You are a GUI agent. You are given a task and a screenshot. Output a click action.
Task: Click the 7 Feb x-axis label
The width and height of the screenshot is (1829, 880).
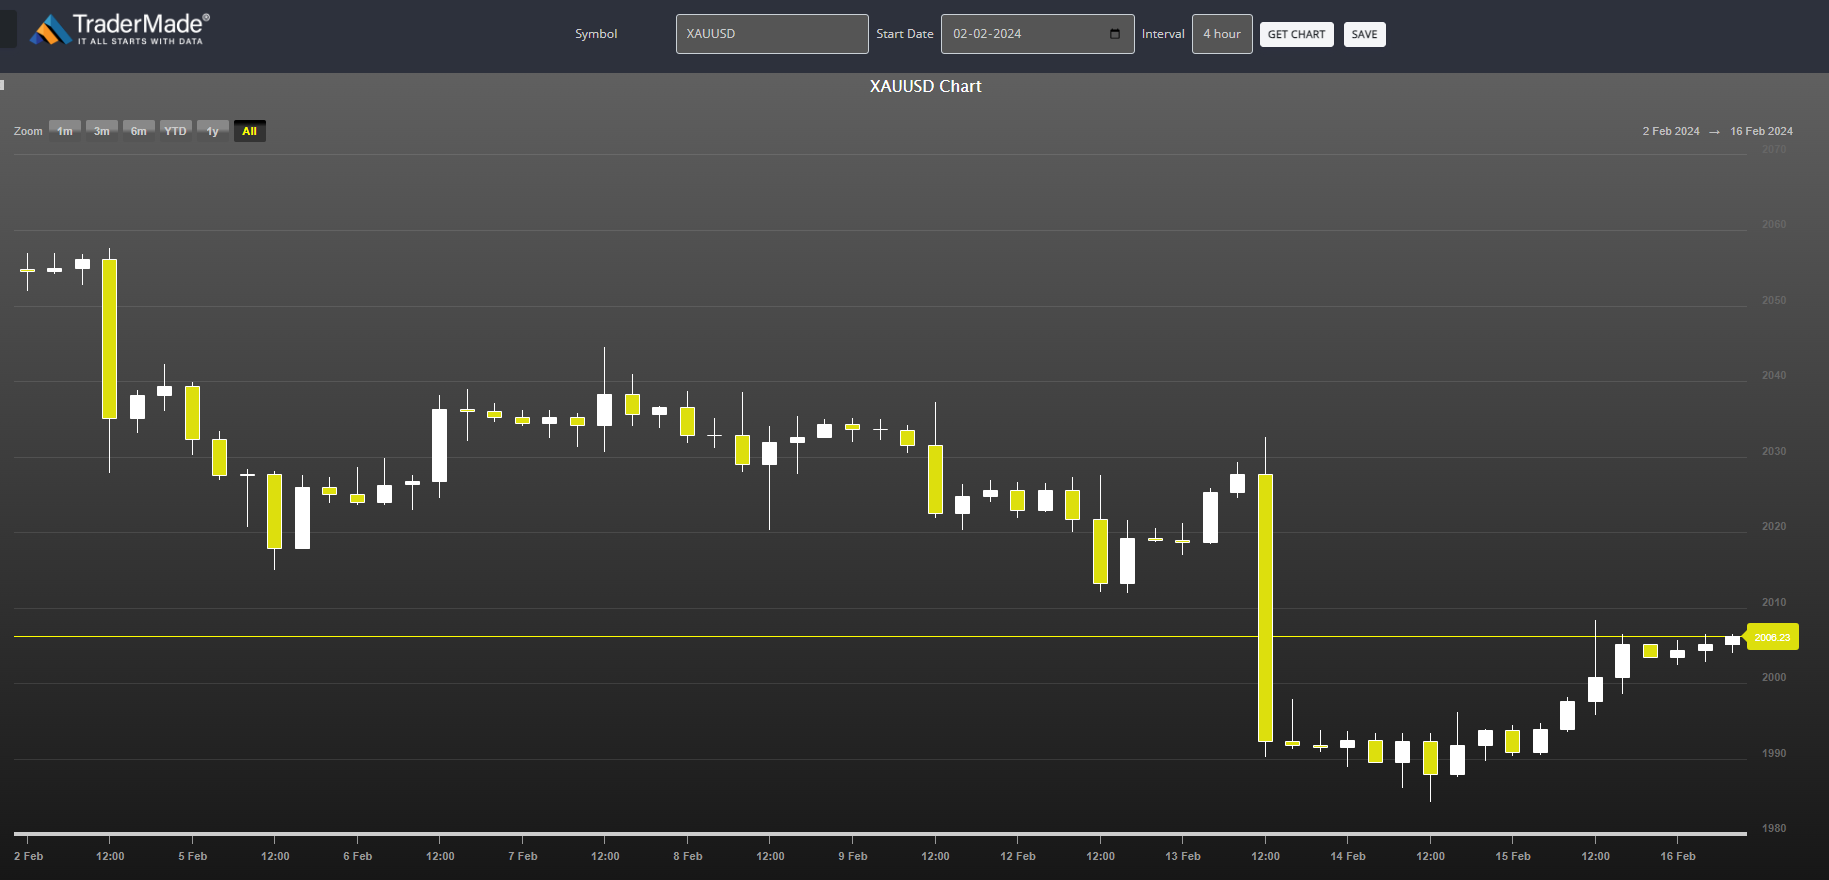[523, 856]
